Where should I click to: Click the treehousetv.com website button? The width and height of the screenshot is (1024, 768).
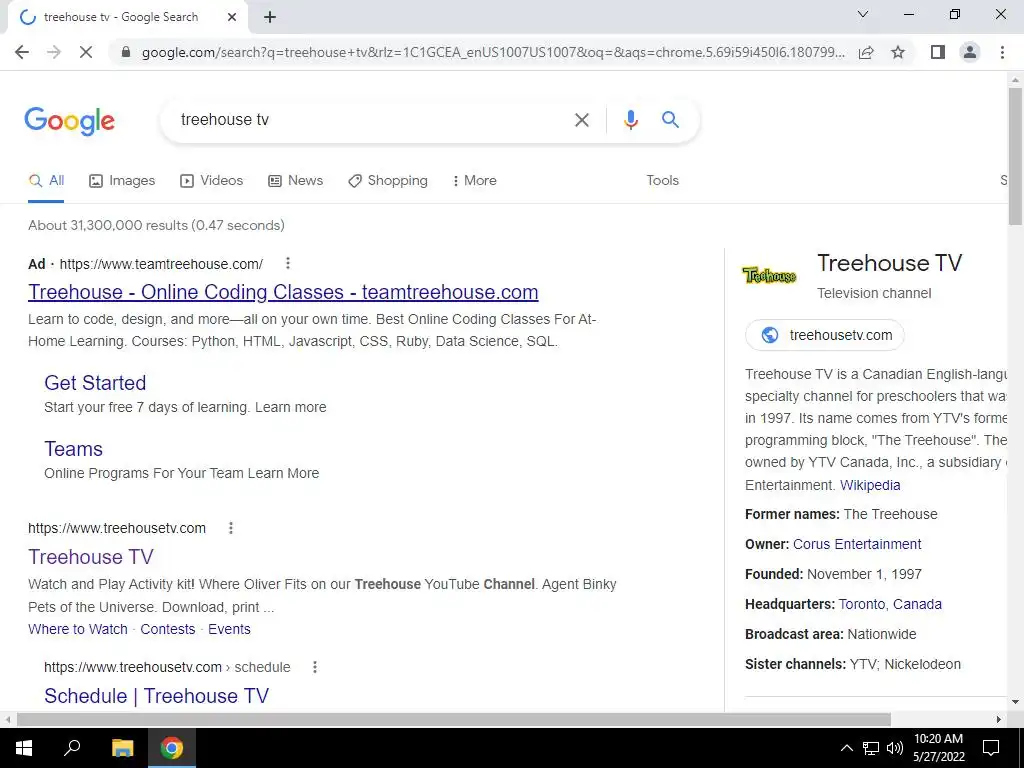(x=825, y=335)
